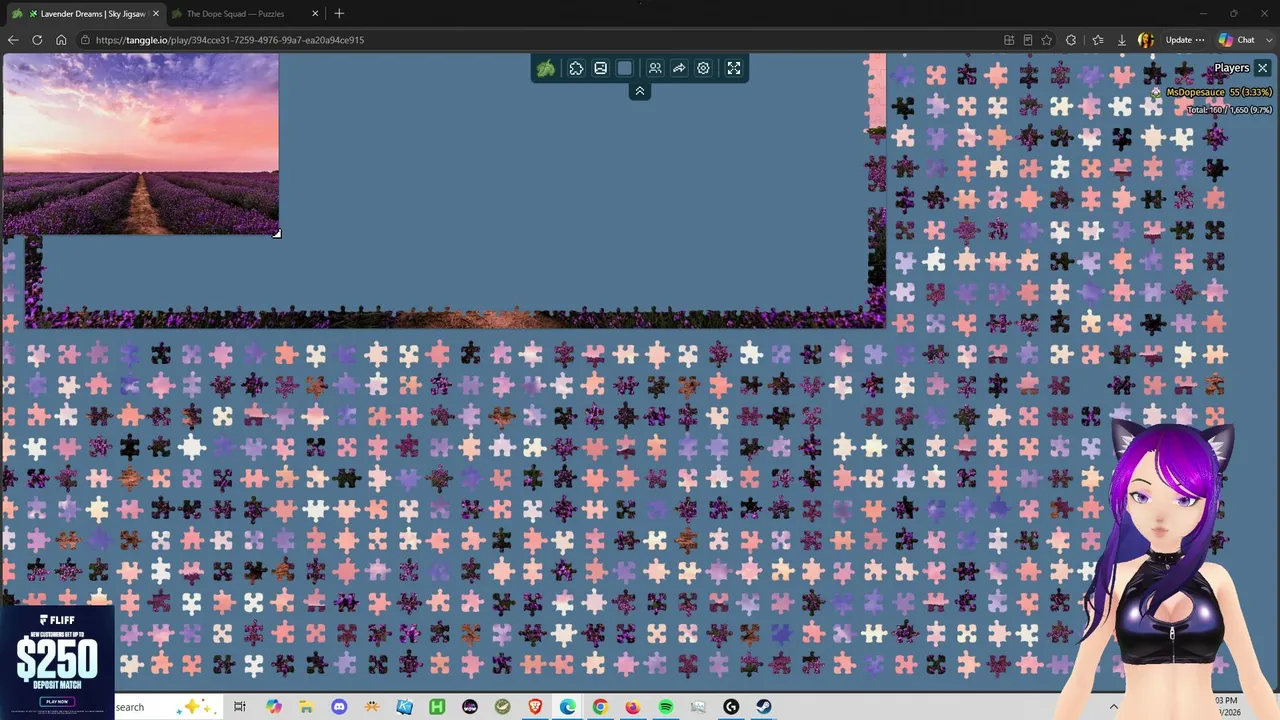Close the Lavender Dreams tab
The width and height of the screenshot is (1280, 720).
(156, 14)
